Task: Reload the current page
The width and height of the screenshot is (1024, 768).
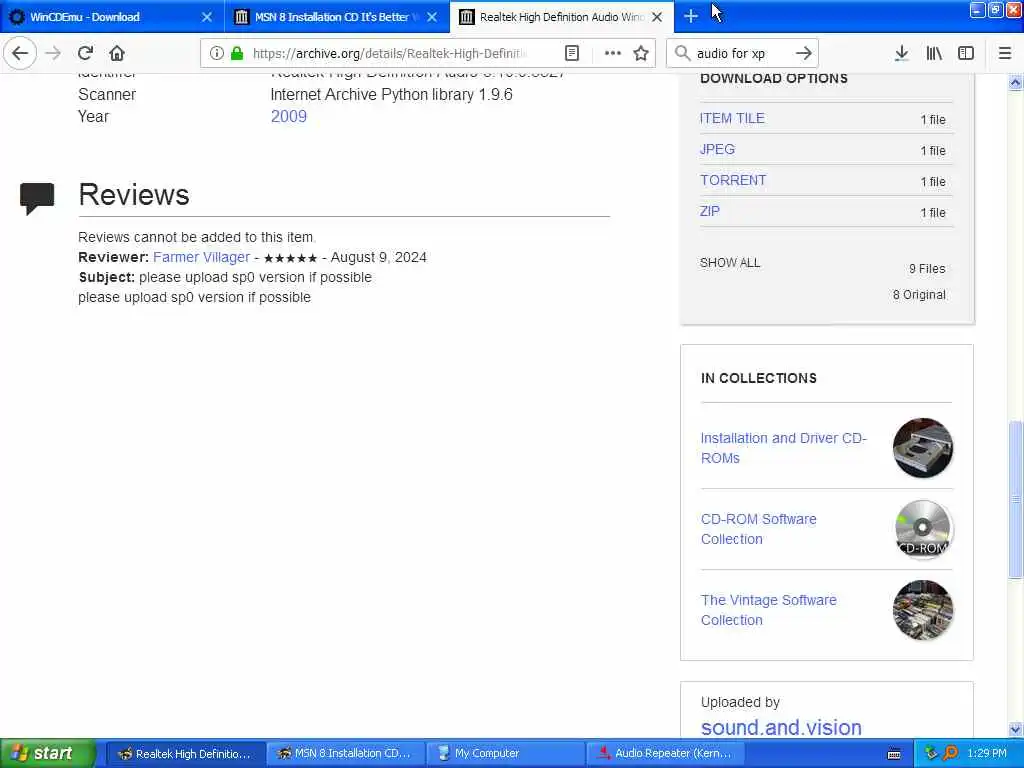Action: 85,53
